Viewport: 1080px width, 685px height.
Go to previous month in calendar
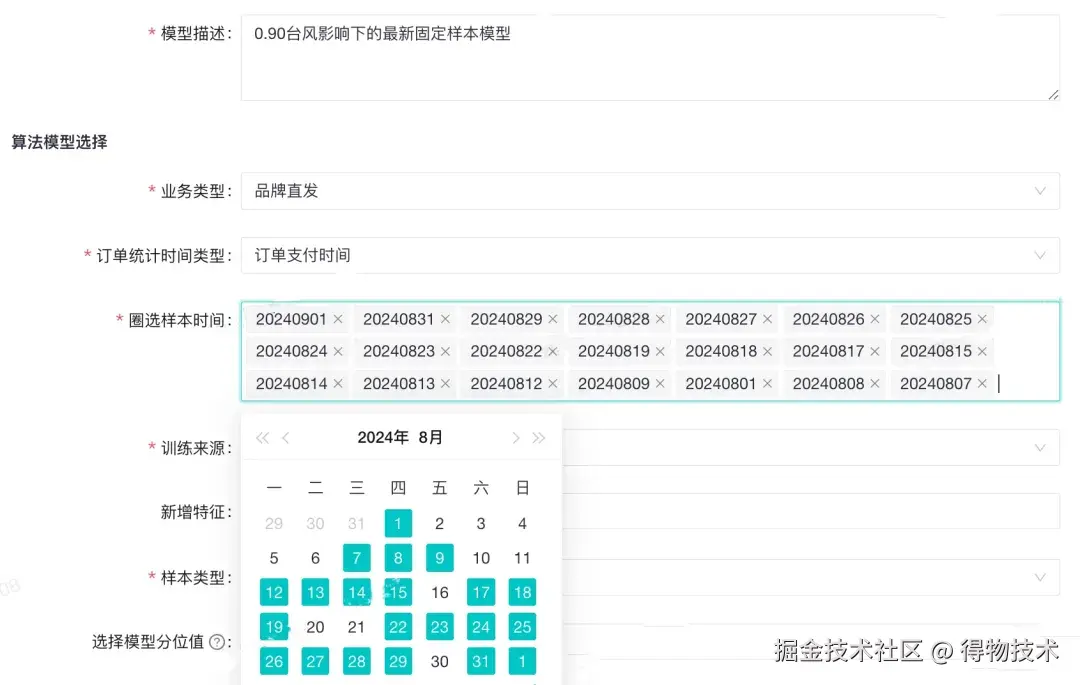point(286,438)
